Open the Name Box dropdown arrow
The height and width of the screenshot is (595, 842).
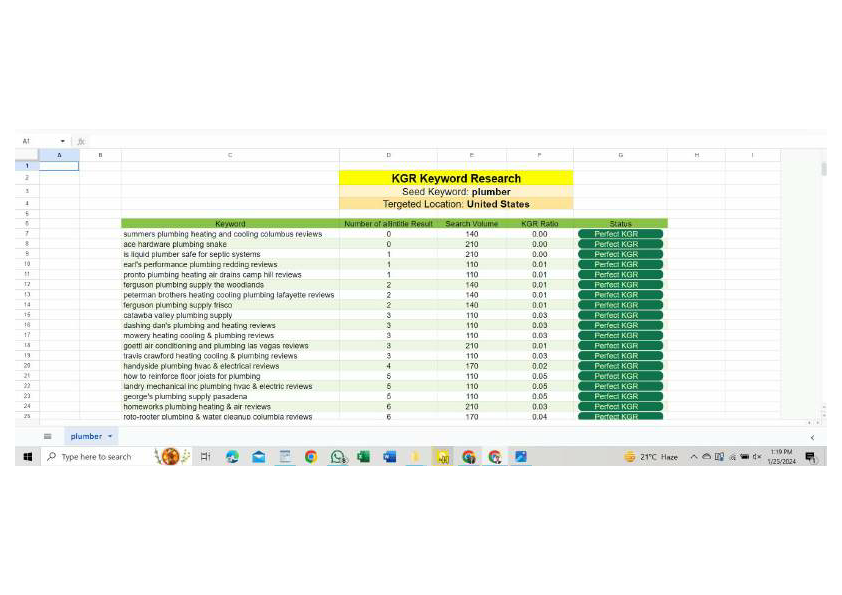pos(62,141)
